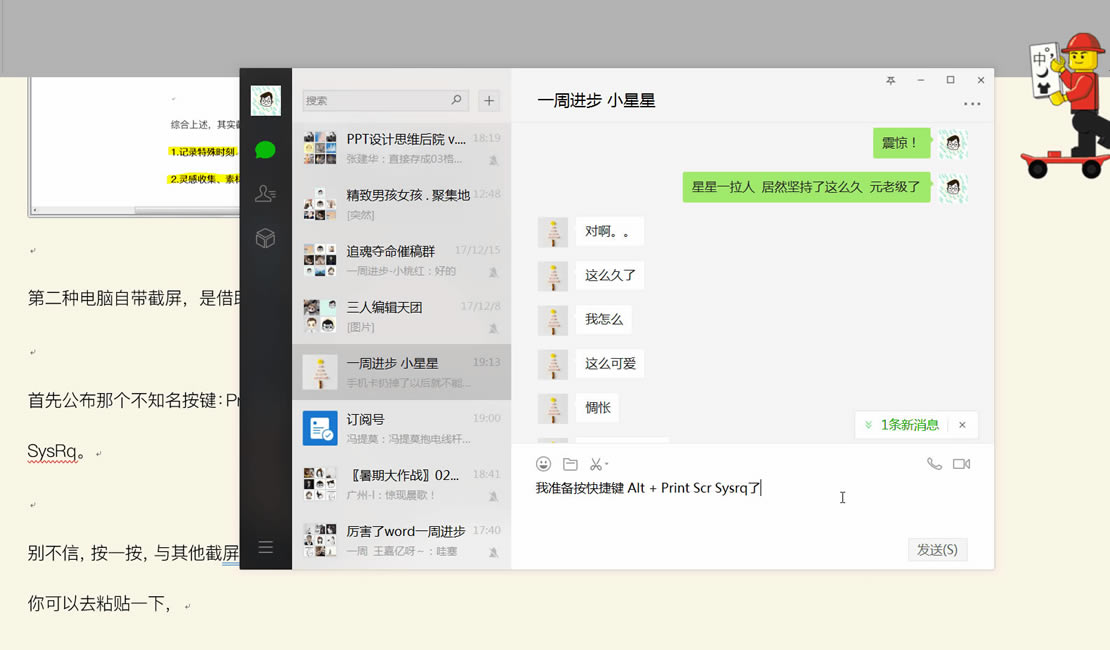
Task: Click horizontal scrollbar in document embedded image
Action: (x=138, y=210)
